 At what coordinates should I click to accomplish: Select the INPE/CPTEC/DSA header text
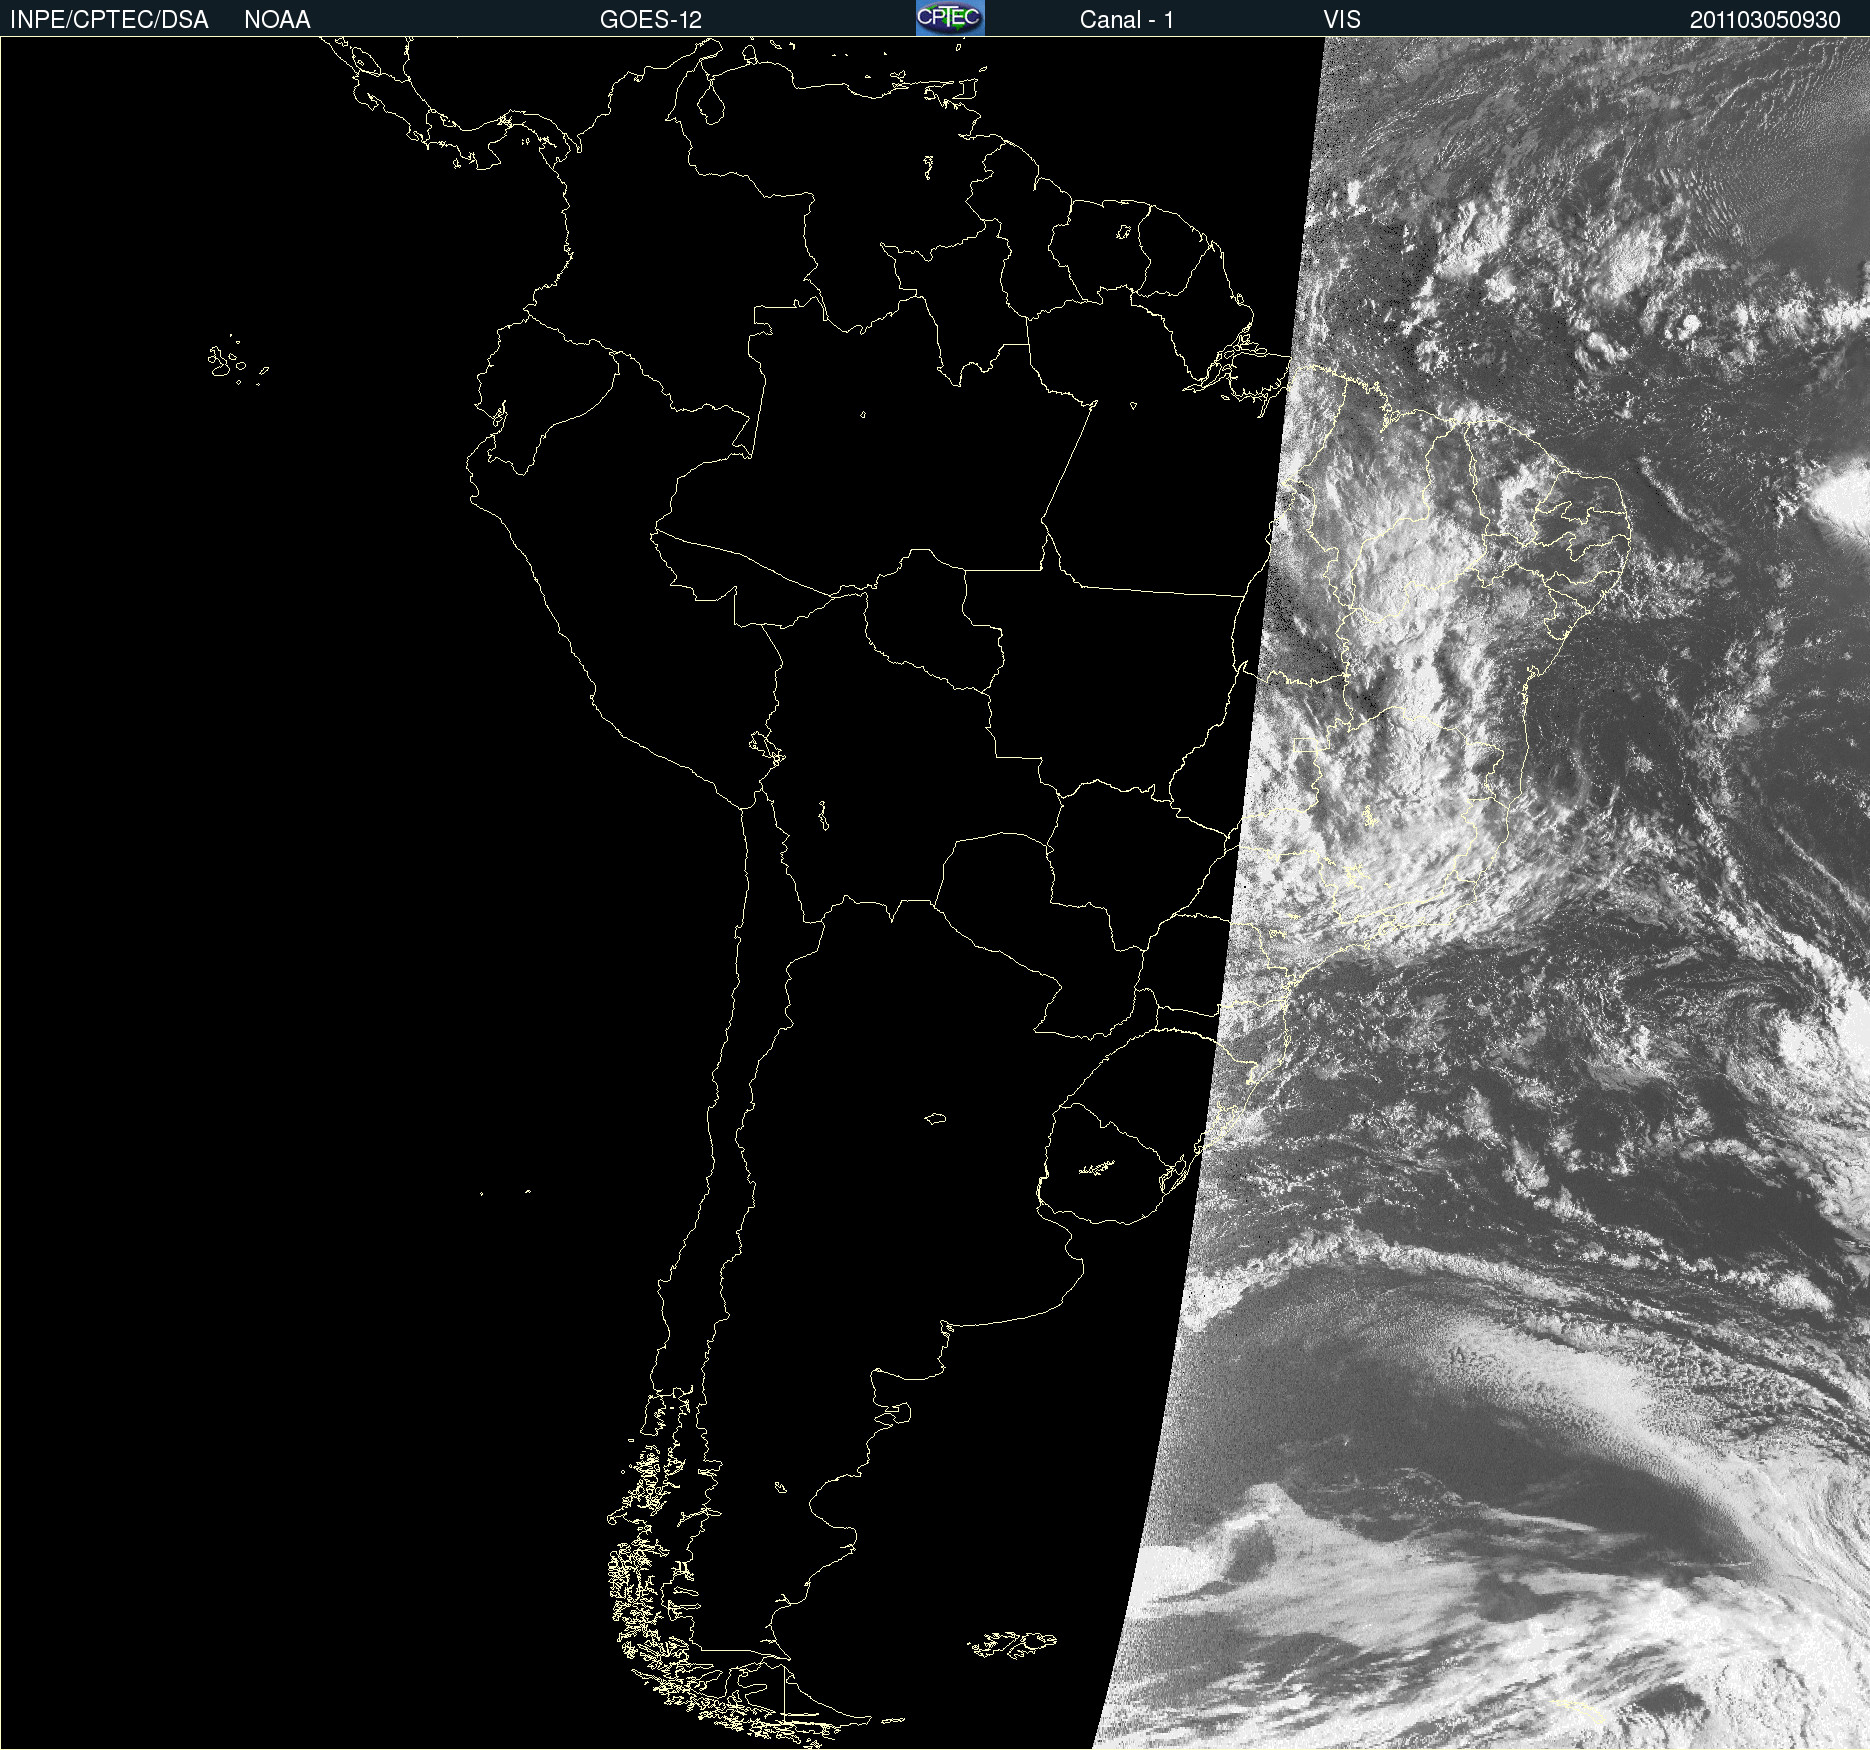pos(109,20)
